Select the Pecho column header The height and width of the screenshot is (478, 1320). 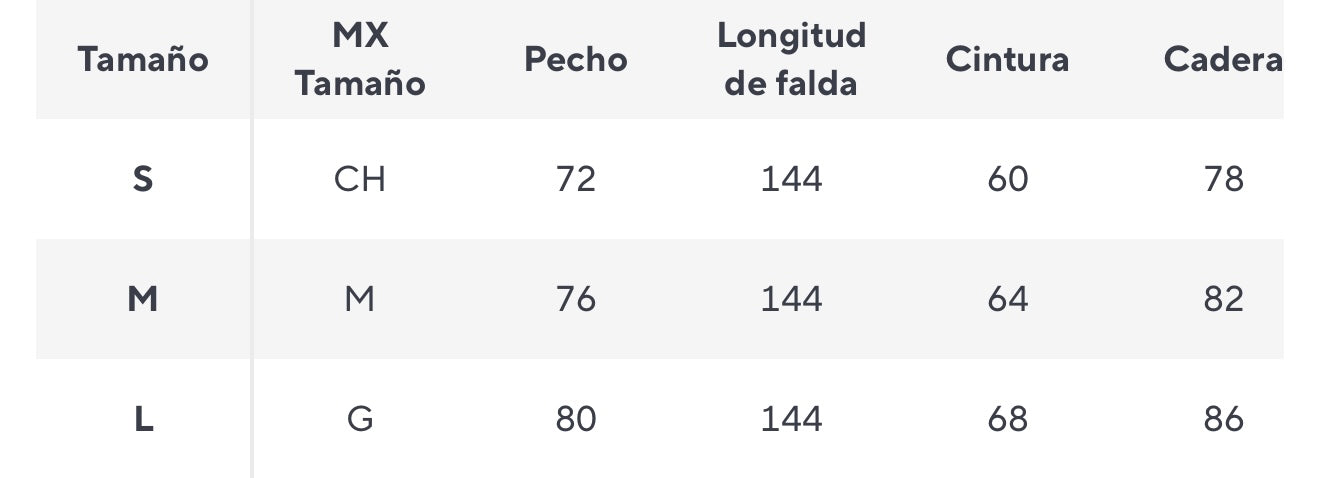point(576,60)
